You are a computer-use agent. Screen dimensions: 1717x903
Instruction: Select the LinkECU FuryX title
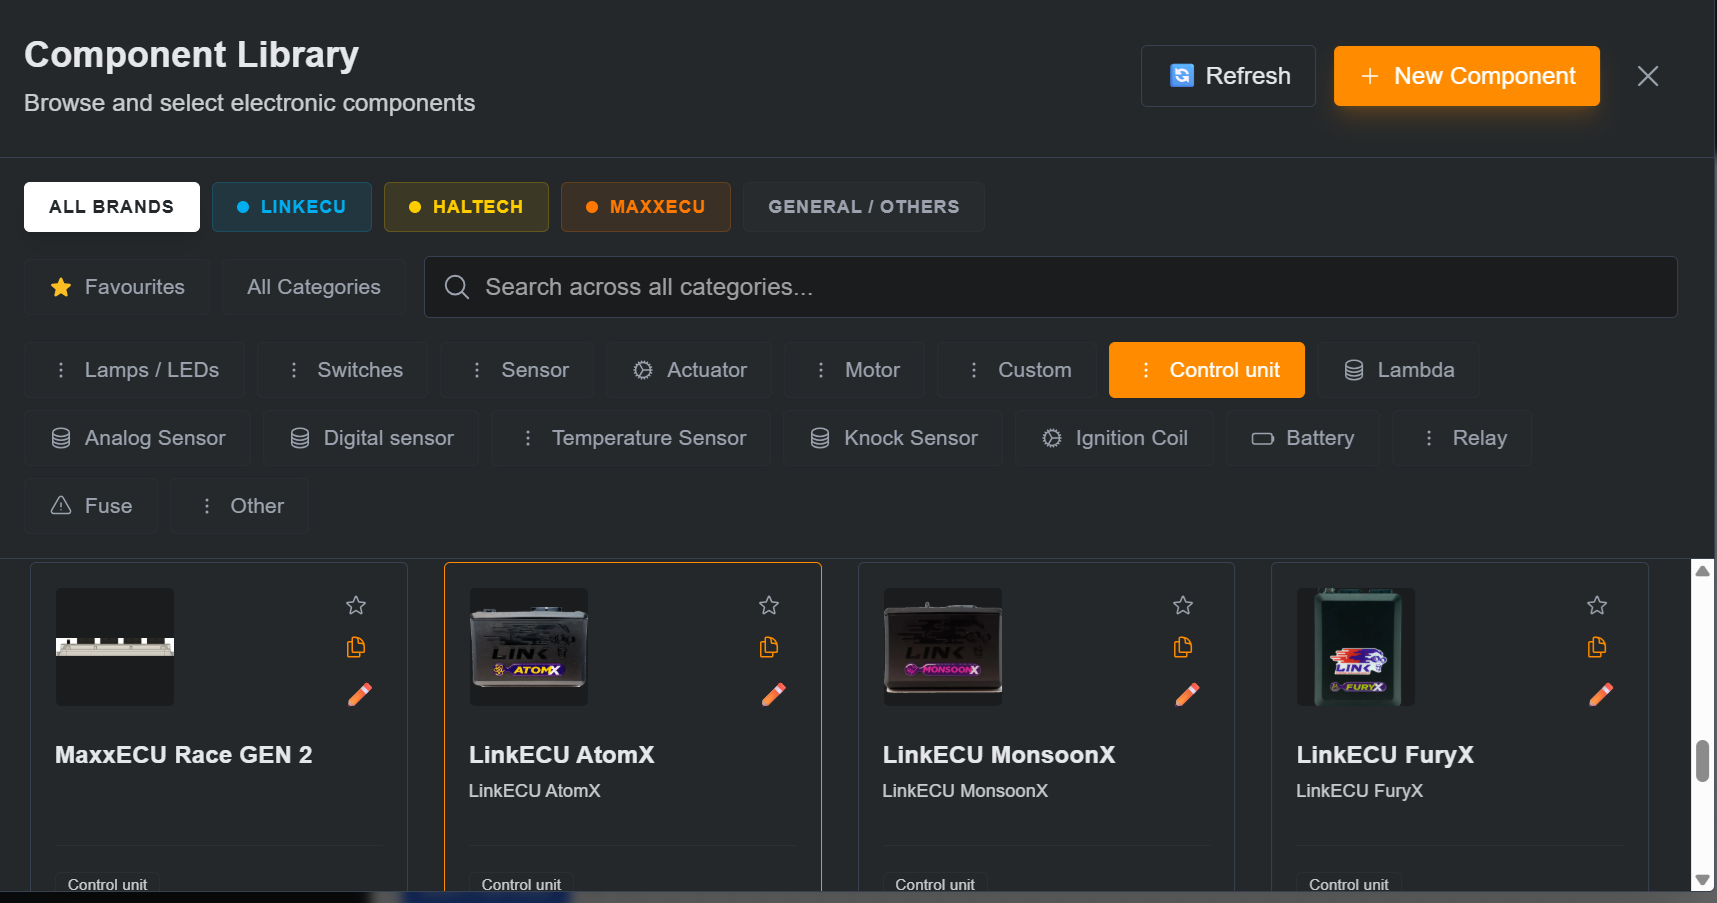point(1385,755)
